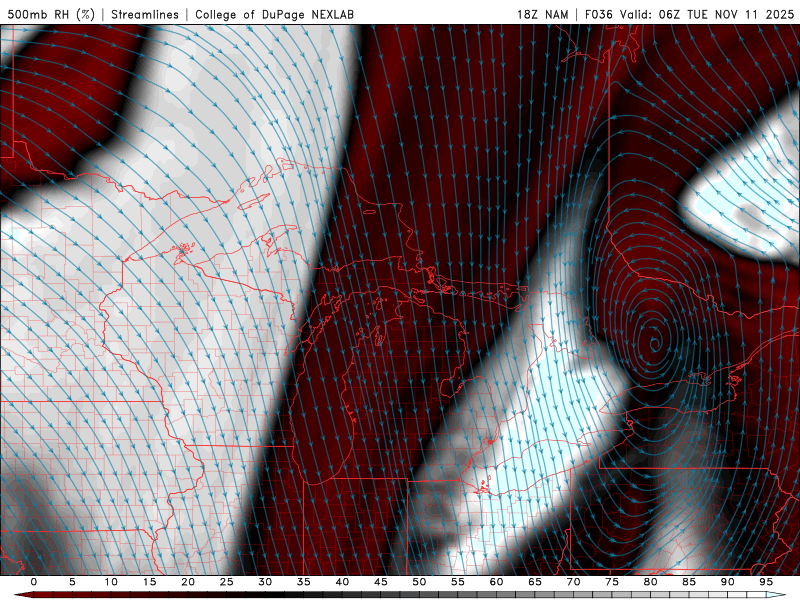The image size is (800, 600).
Task: Click the color scale label '5'
Action: pyautogui.click(x=72, y=582)
